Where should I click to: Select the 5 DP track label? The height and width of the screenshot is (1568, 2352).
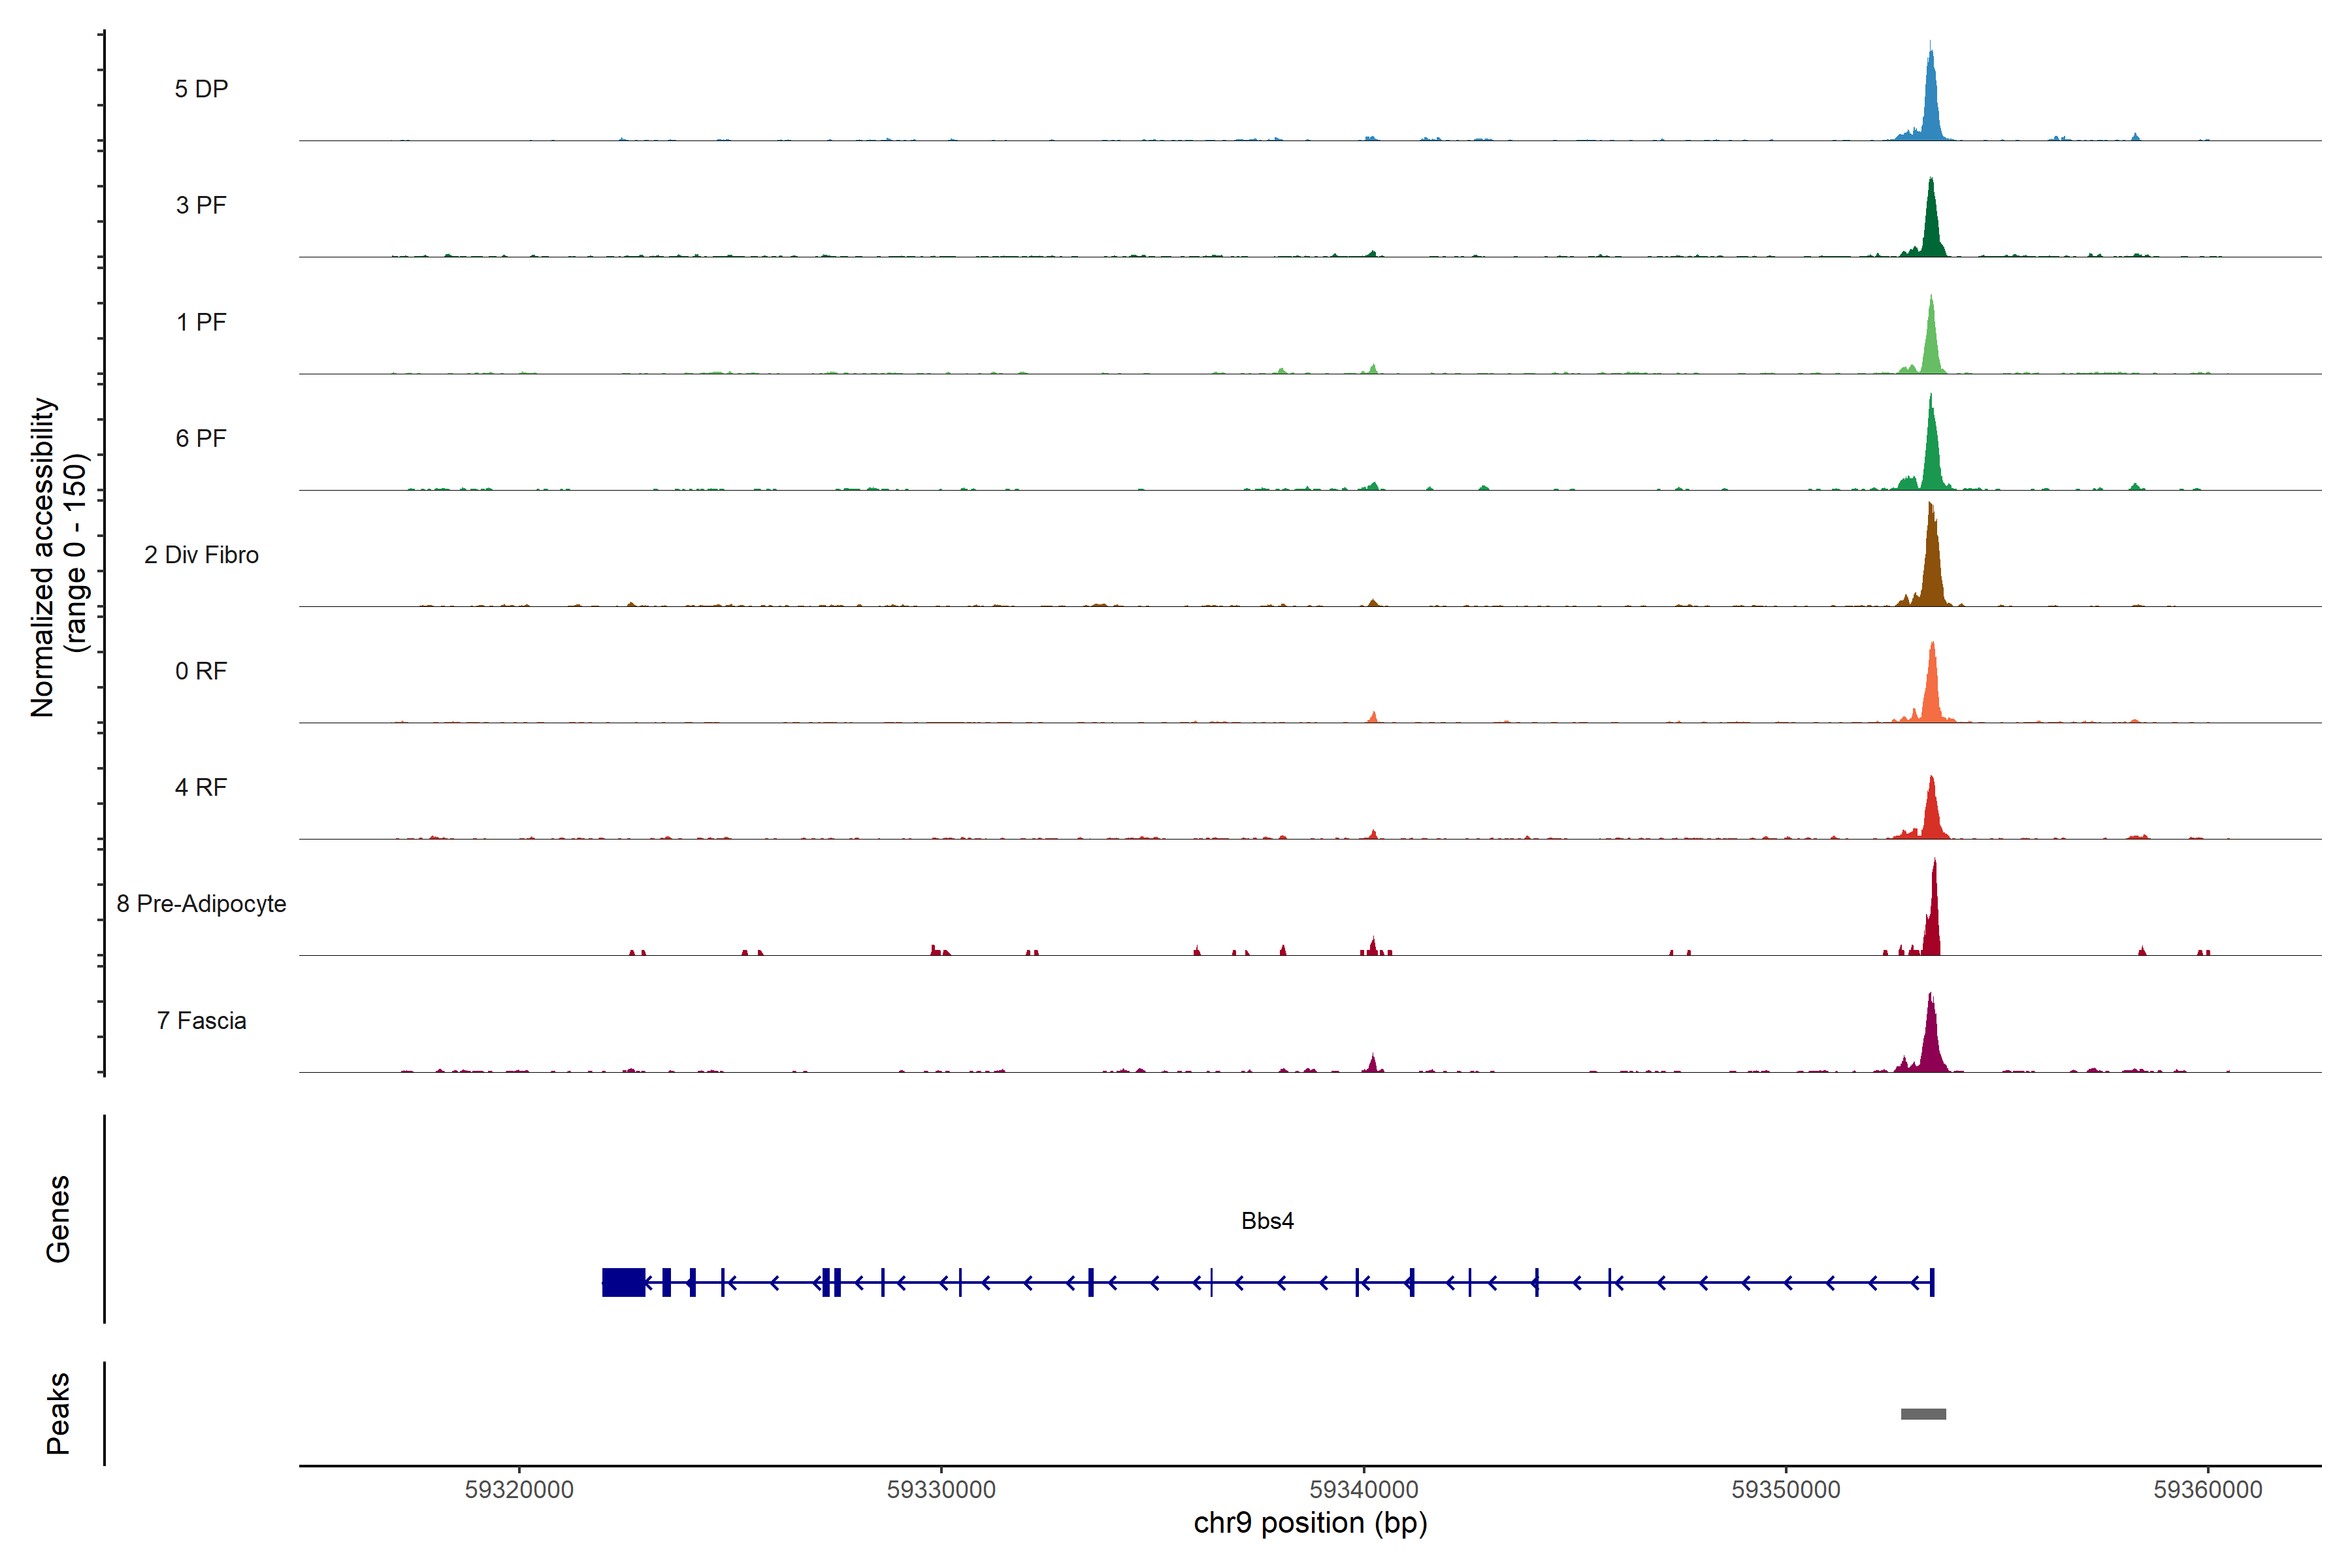point(201,89)
